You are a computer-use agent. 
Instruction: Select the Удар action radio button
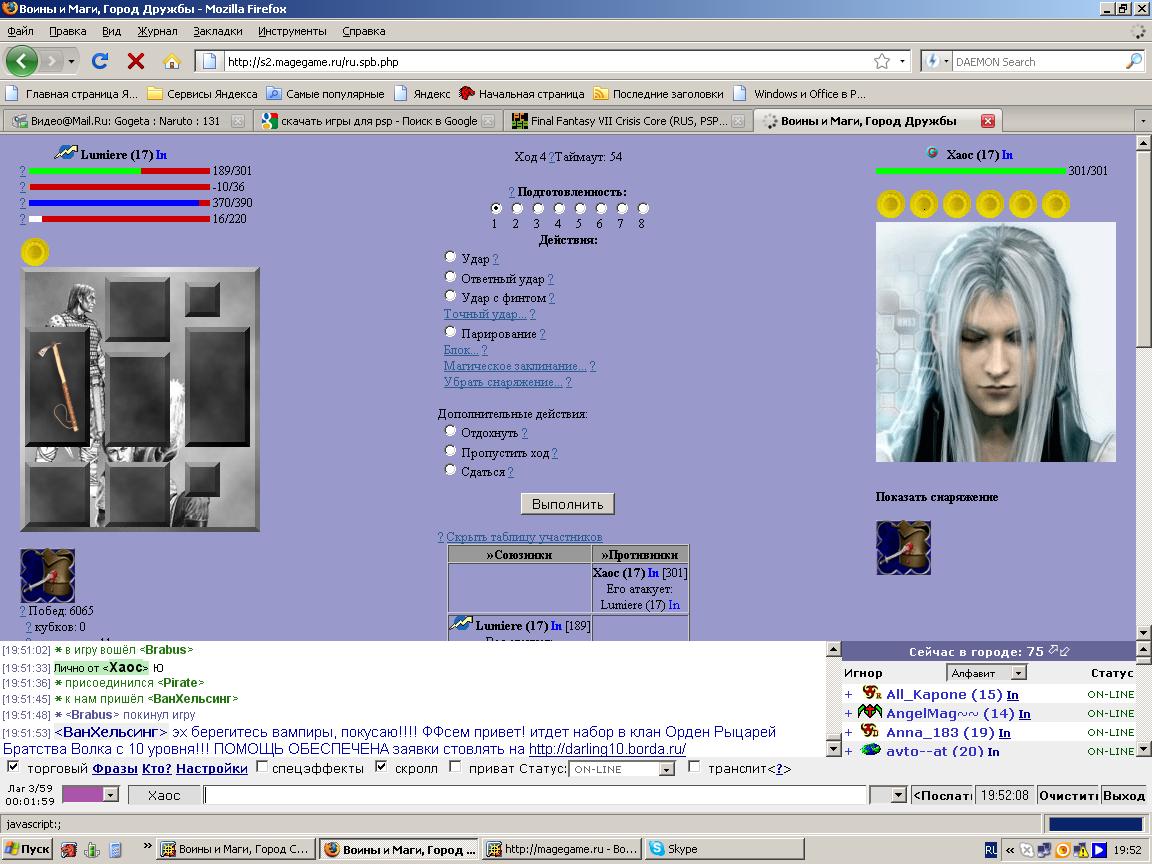coord(450,256)
